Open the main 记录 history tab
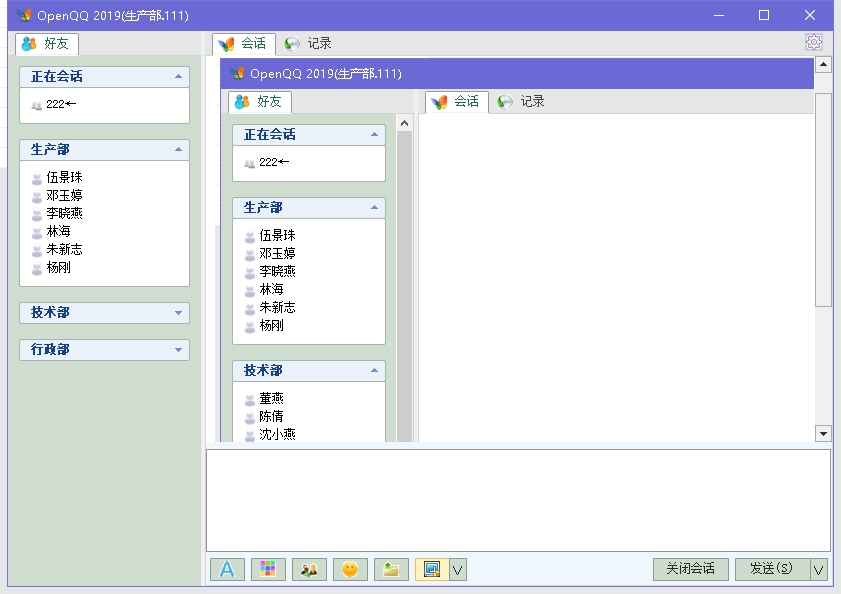Image resolution: width=841 pixels, height=594 pixels. (308, 43)
